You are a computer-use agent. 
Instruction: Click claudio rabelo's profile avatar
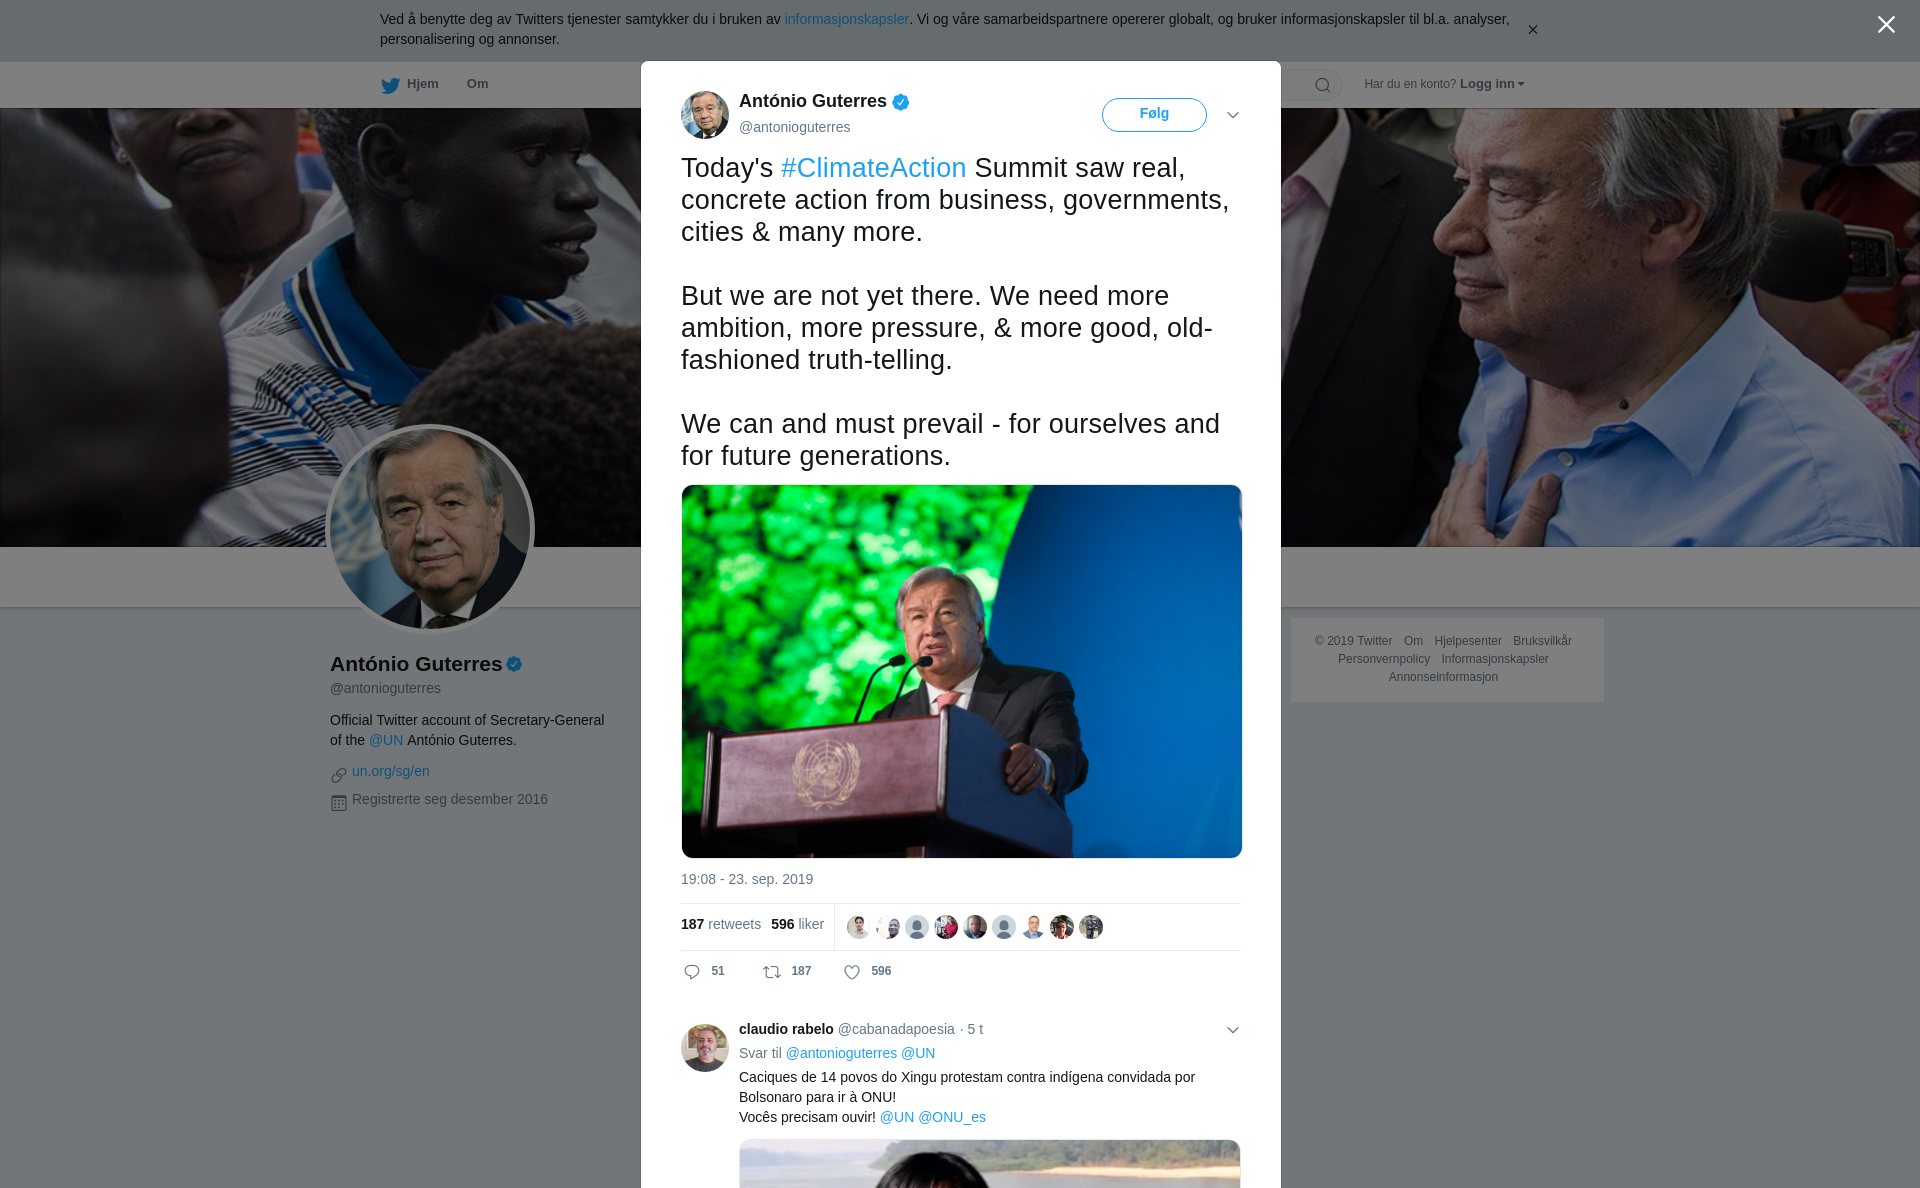(x=705, y=1047)
